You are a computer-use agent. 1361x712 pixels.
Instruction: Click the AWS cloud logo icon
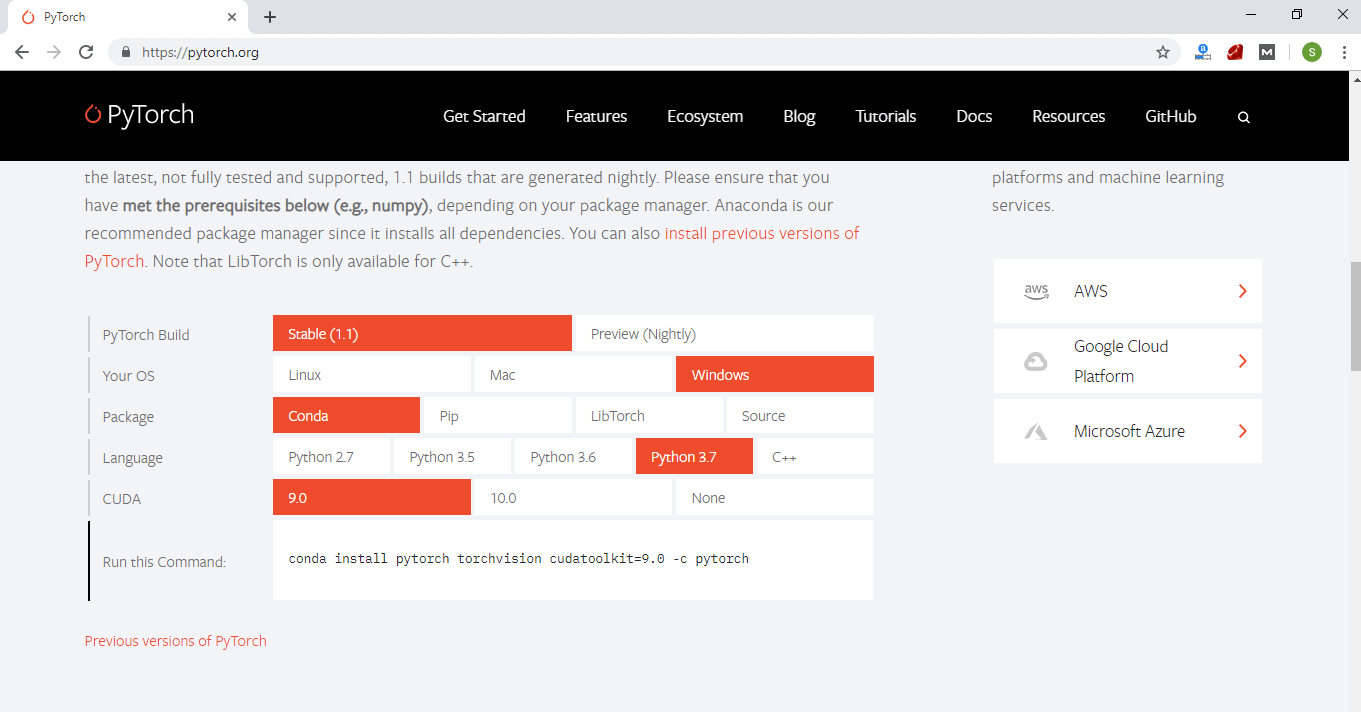click(1036, 291)
